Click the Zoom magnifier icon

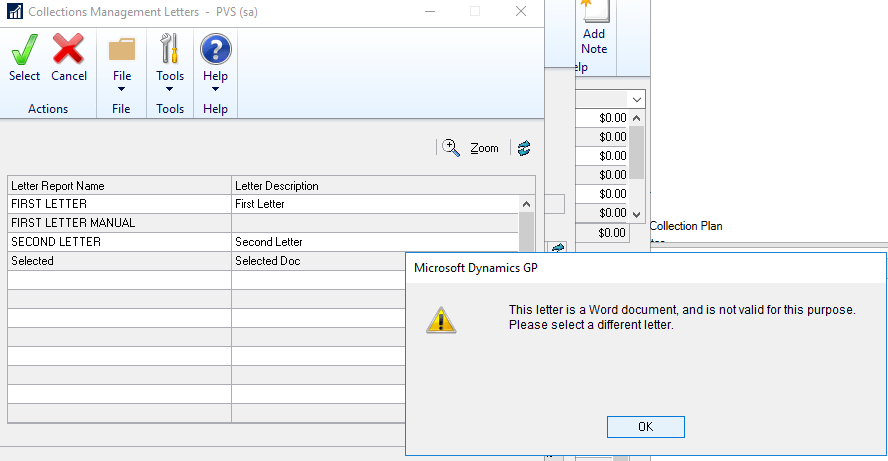[x=451, y=148]
